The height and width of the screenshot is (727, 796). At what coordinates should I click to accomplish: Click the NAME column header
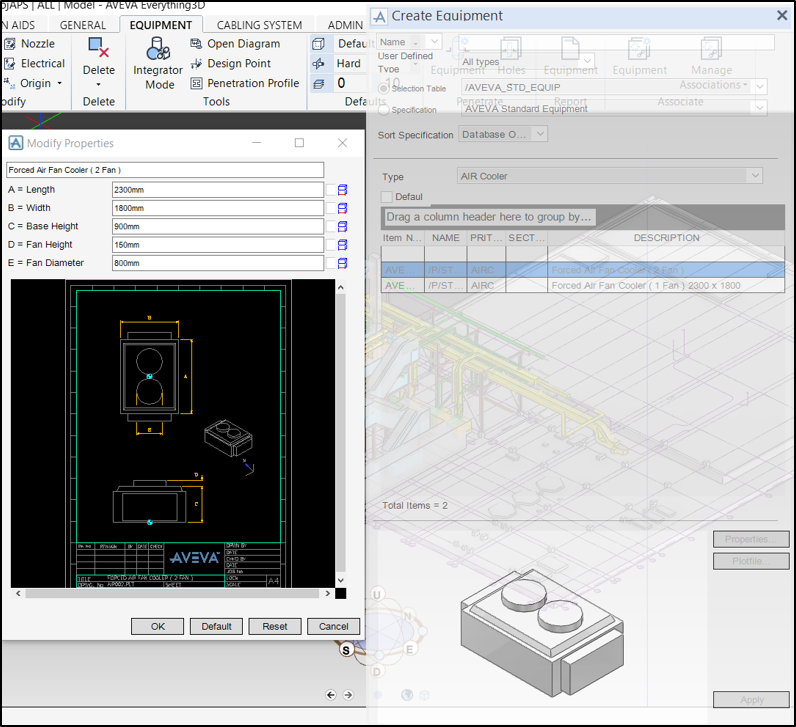pyautogui.click(x=445, y=238)
